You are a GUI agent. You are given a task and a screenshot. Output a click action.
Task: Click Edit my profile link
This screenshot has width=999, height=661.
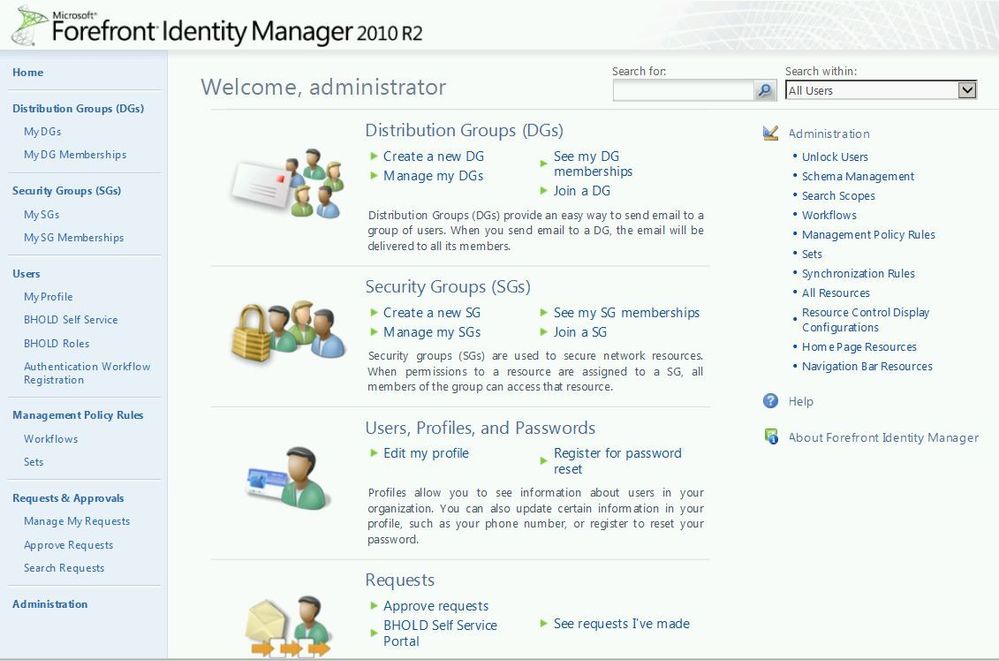(426, 453)
